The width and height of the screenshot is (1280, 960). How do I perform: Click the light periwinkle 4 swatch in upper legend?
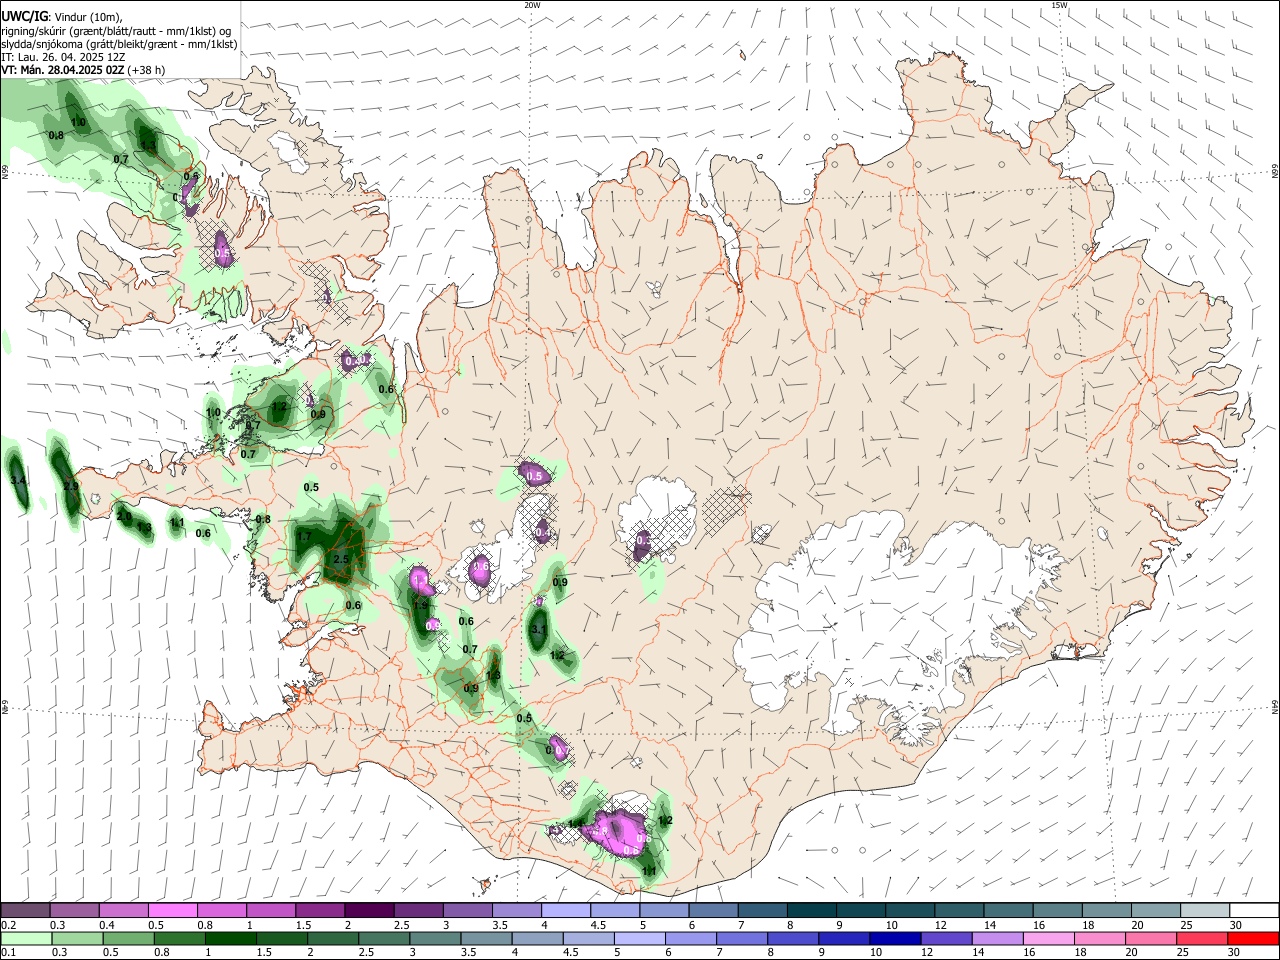click(566, 910)
